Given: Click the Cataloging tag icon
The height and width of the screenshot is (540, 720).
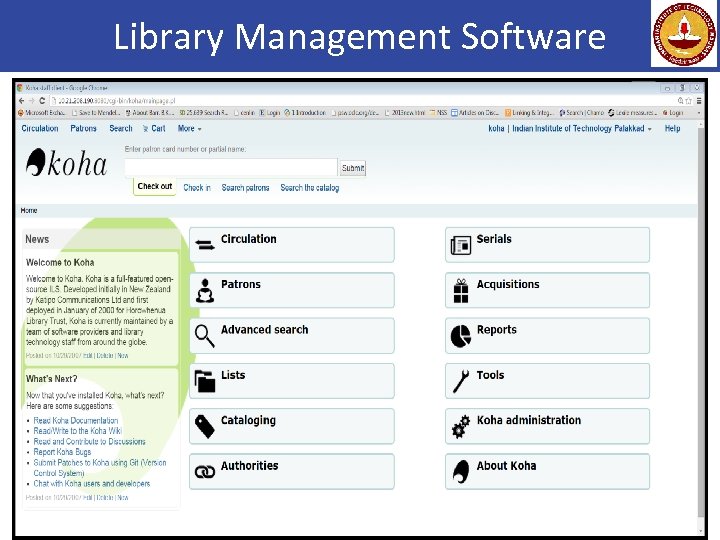Looking at the screenshot, I should [205, 426].
